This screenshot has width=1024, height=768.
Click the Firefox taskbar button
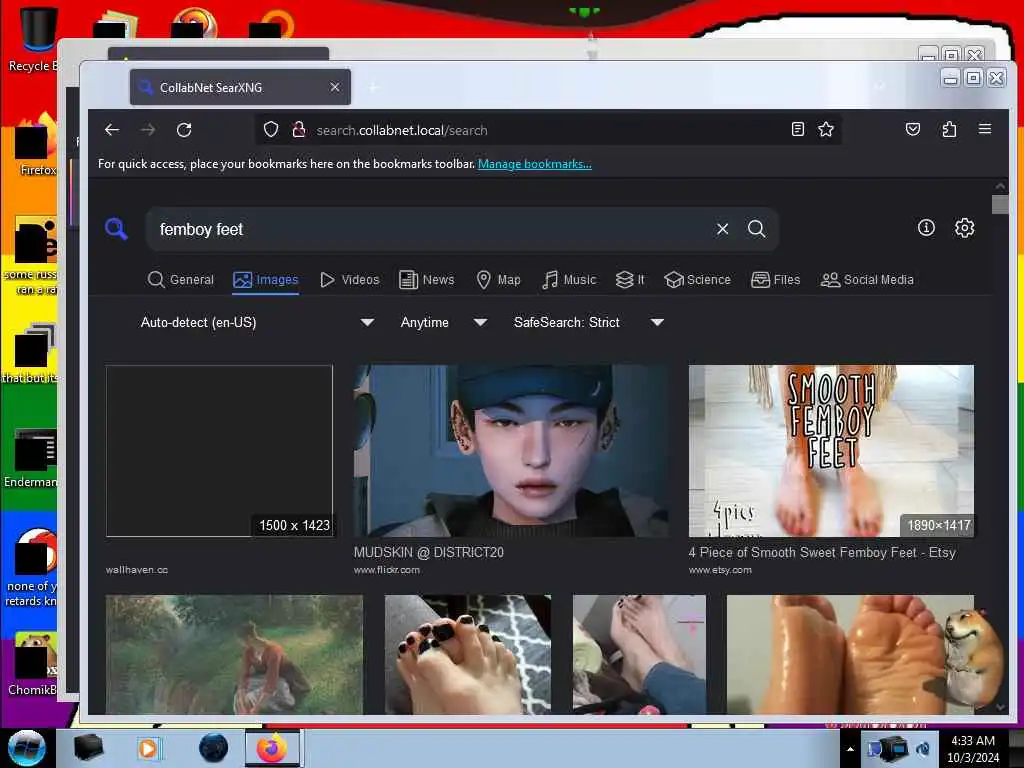(272, 748)
